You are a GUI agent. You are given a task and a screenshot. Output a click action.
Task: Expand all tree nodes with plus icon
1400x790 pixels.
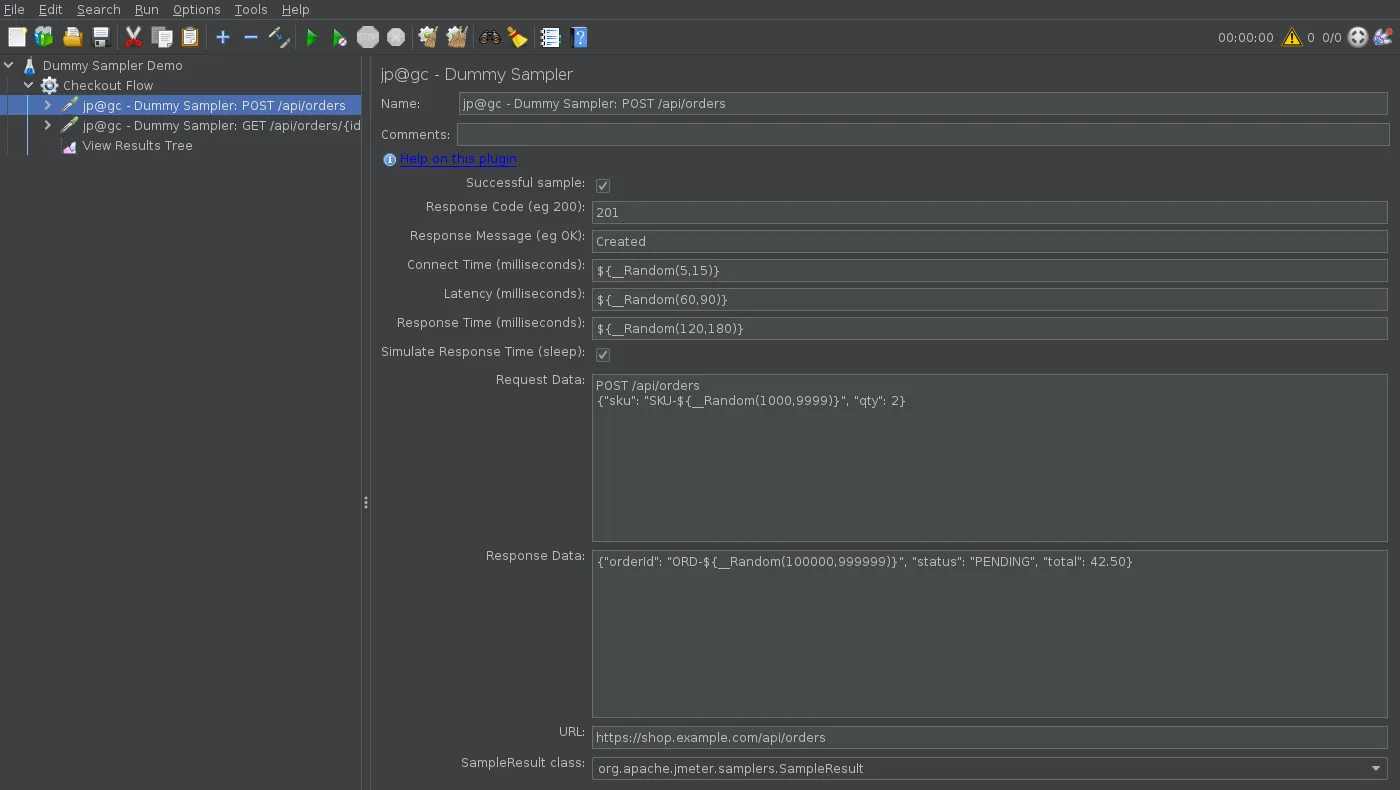(223, 37)
